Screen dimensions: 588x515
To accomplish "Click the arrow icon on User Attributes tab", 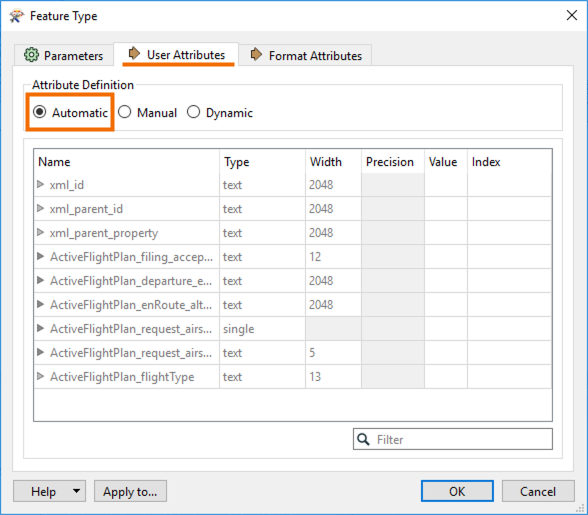I will [x=134, y=53].
